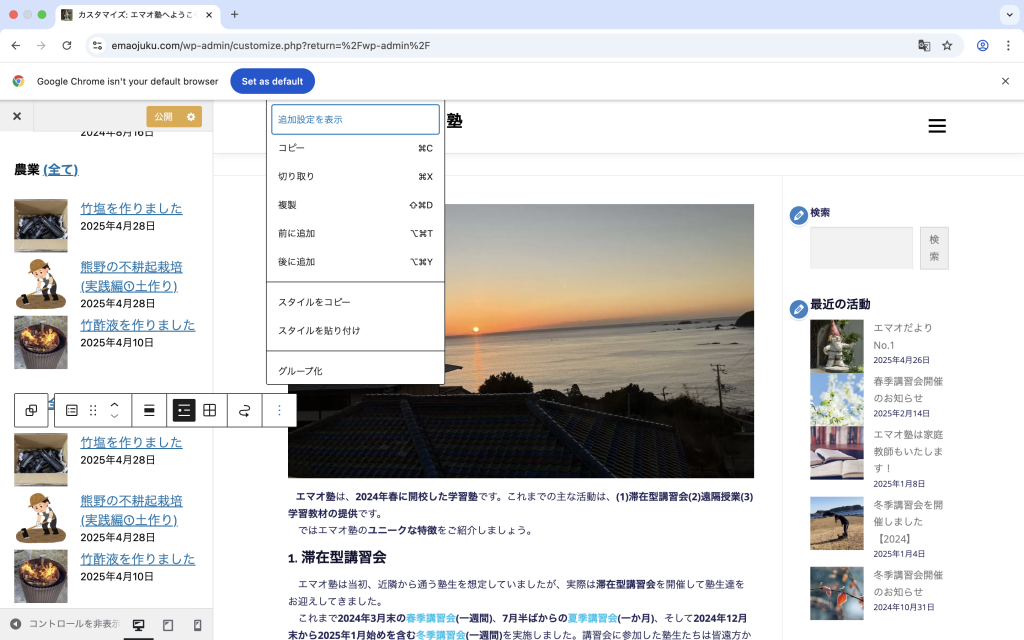1024x640 pixels.
Task: Choose 'スタイルをコピー' in the block menu
Action: (355, 302)
